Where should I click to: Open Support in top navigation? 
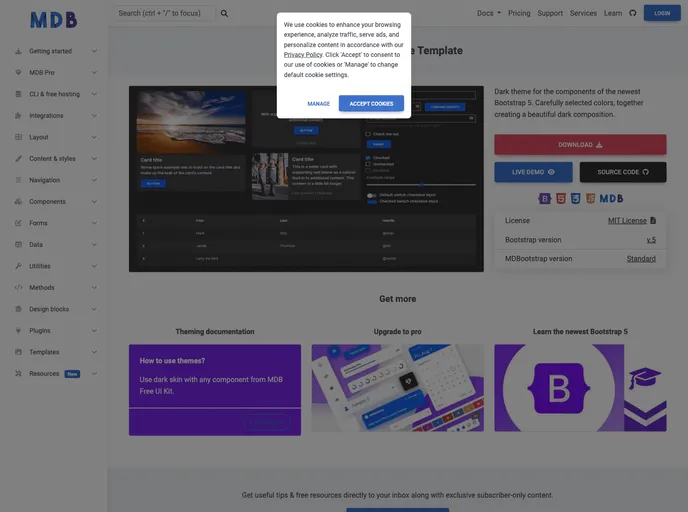(x=550, y=13)
